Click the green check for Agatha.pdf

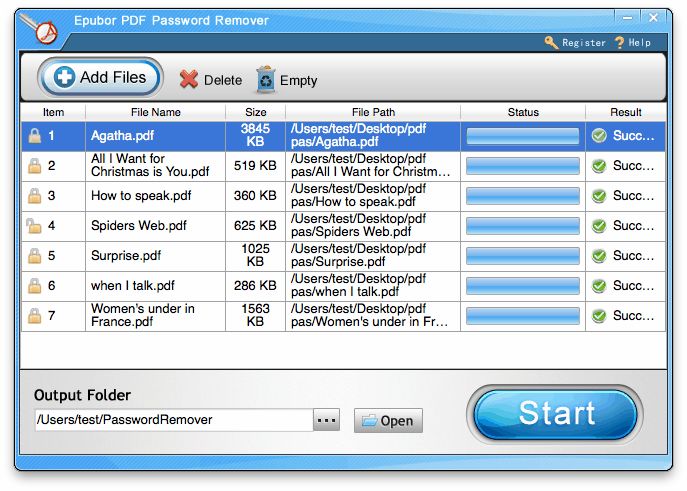[599, 136]
